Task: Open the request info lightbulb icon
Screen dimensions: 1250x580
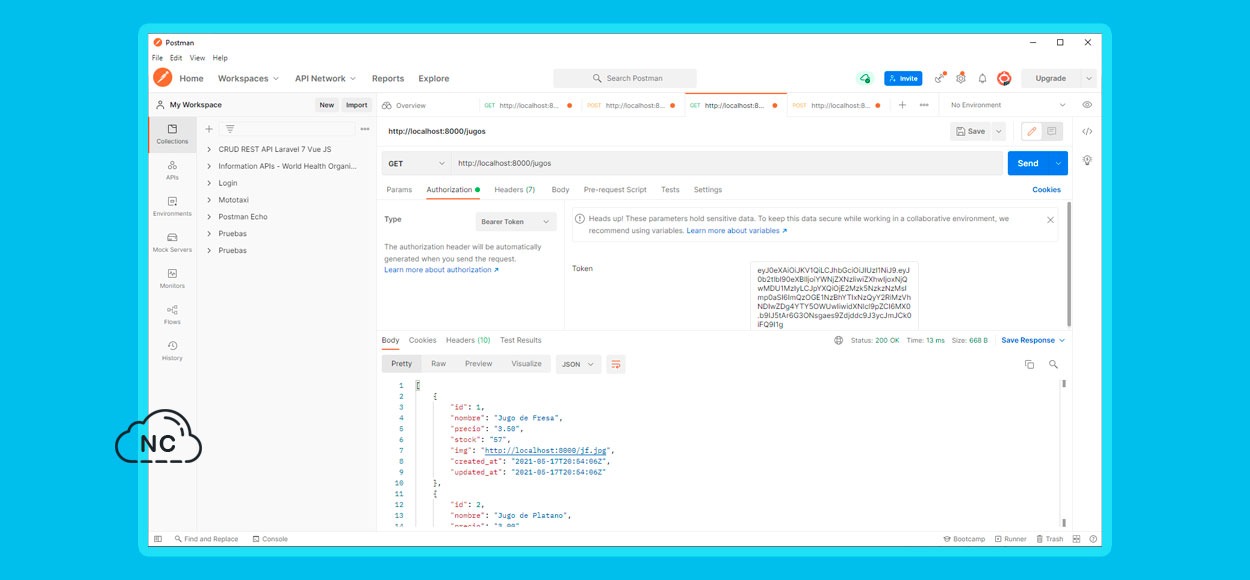Action: coord(1087,160)
